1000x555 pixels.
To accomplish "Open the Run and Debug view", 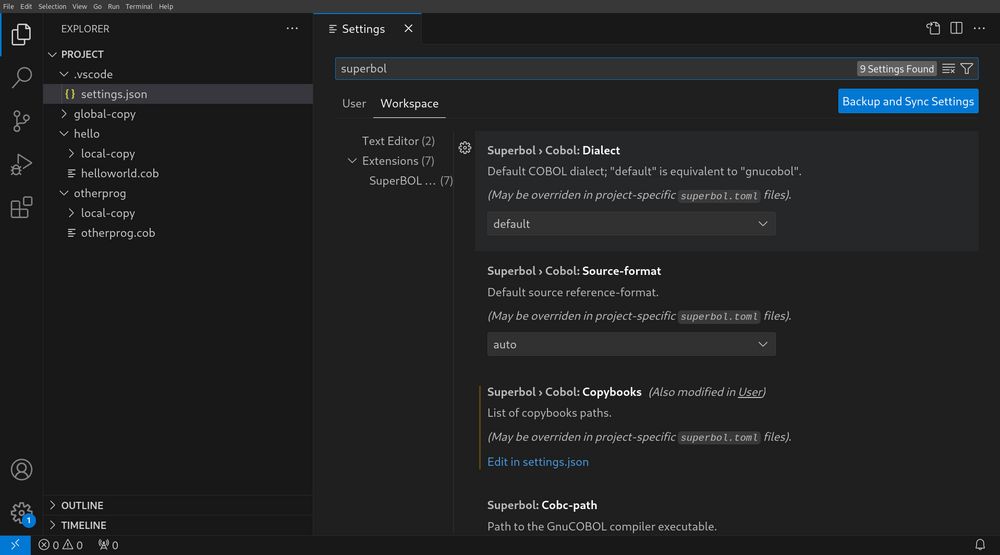I will pos(21,165).
